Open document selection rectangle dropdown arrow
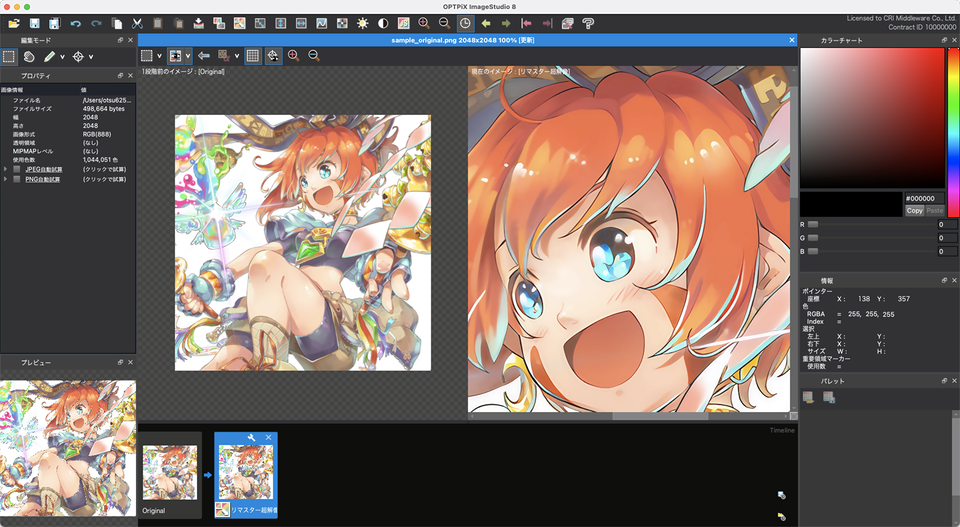Viewport: 960px width, 527px height. [159, 56]
